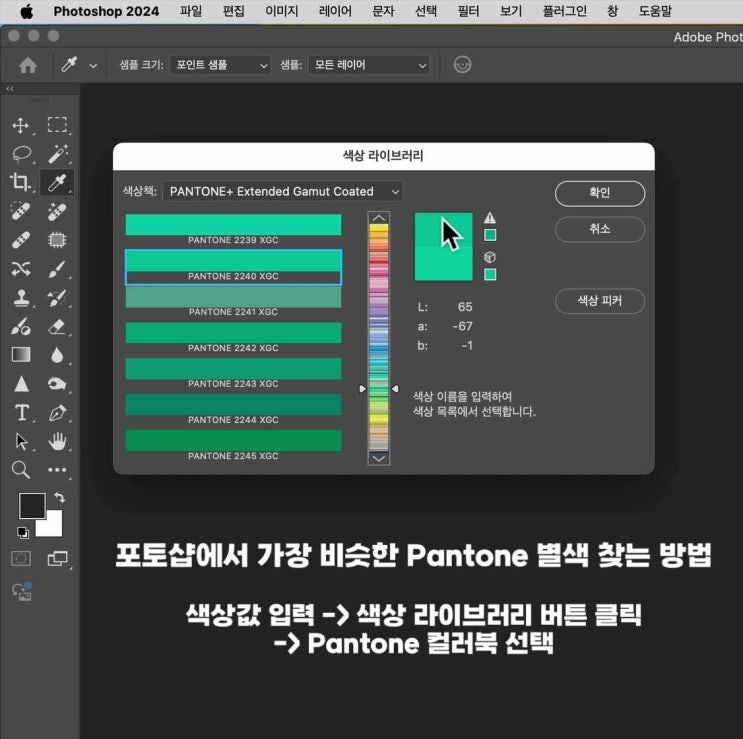The height and width of the screenshot is (739, 743).
Task: Select the Content-Aware Move tool
Action: pos(21,269)
